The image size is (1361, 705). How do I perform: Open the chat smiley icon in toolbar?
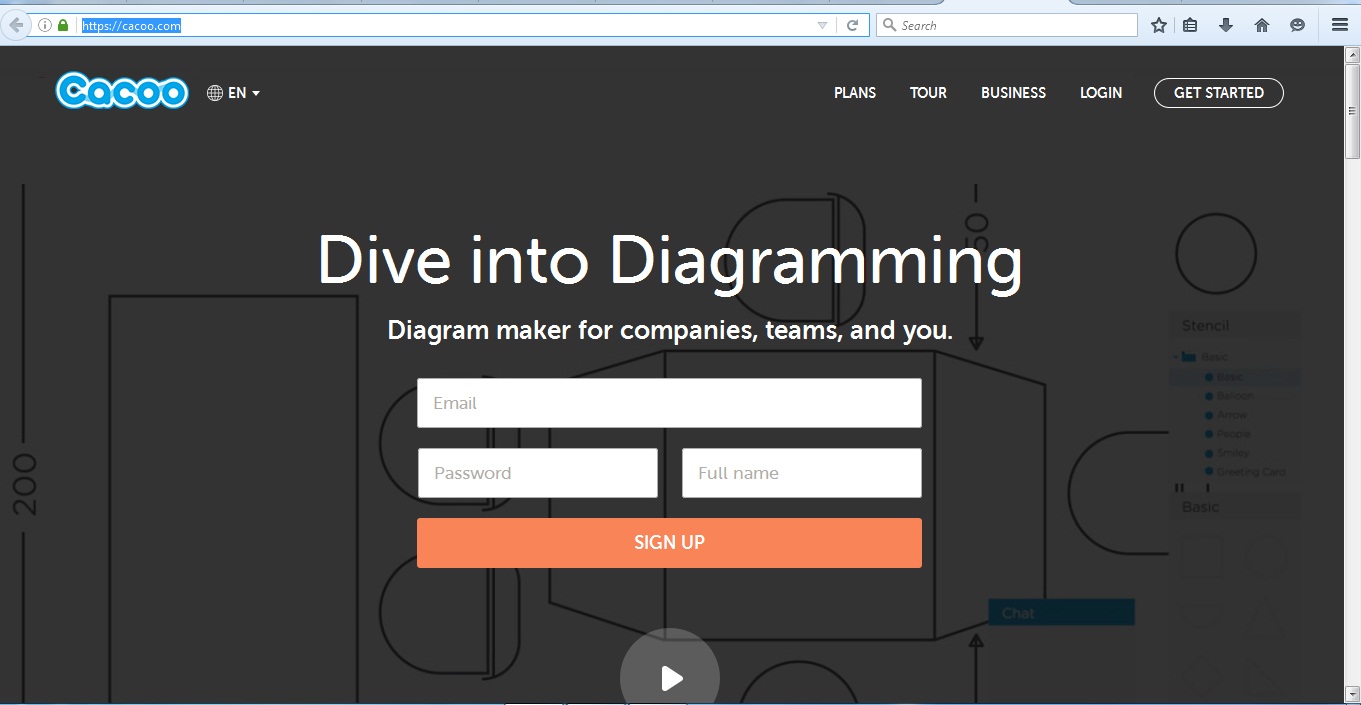point(1297,25)
